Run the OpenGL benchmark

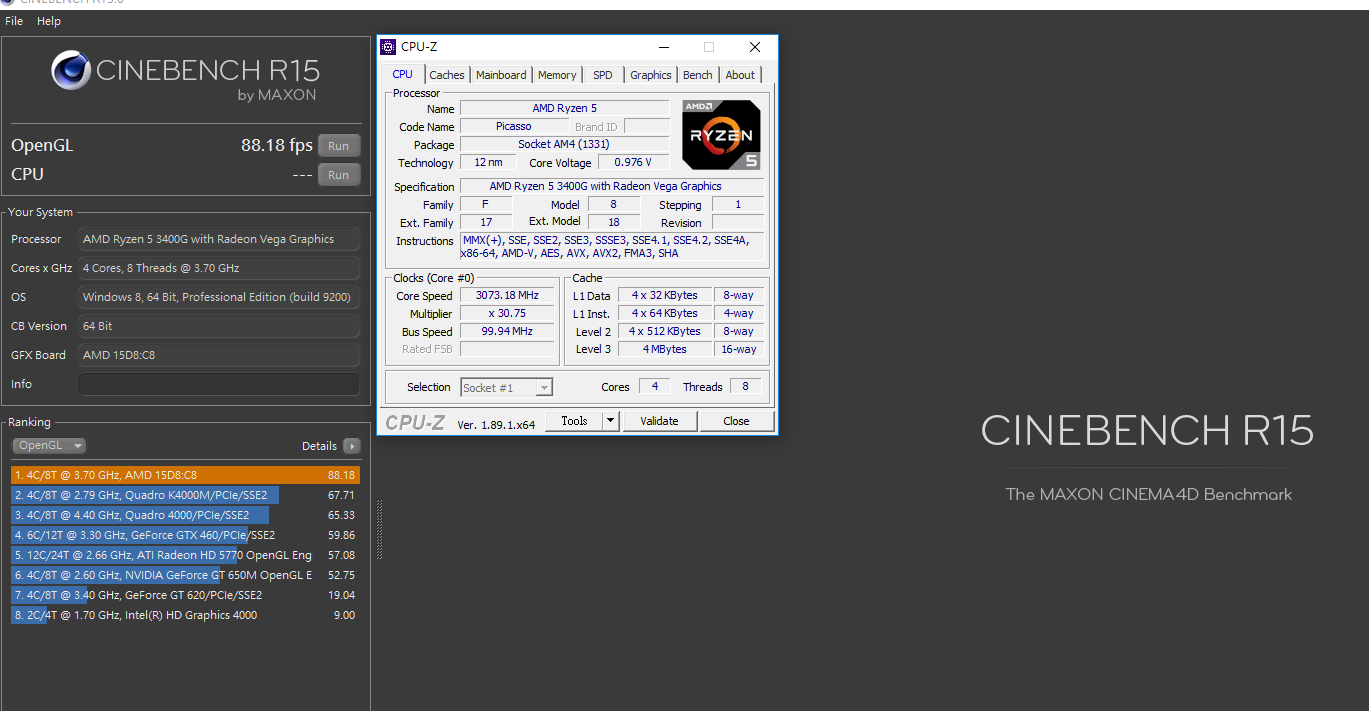[x=339, y=146]
